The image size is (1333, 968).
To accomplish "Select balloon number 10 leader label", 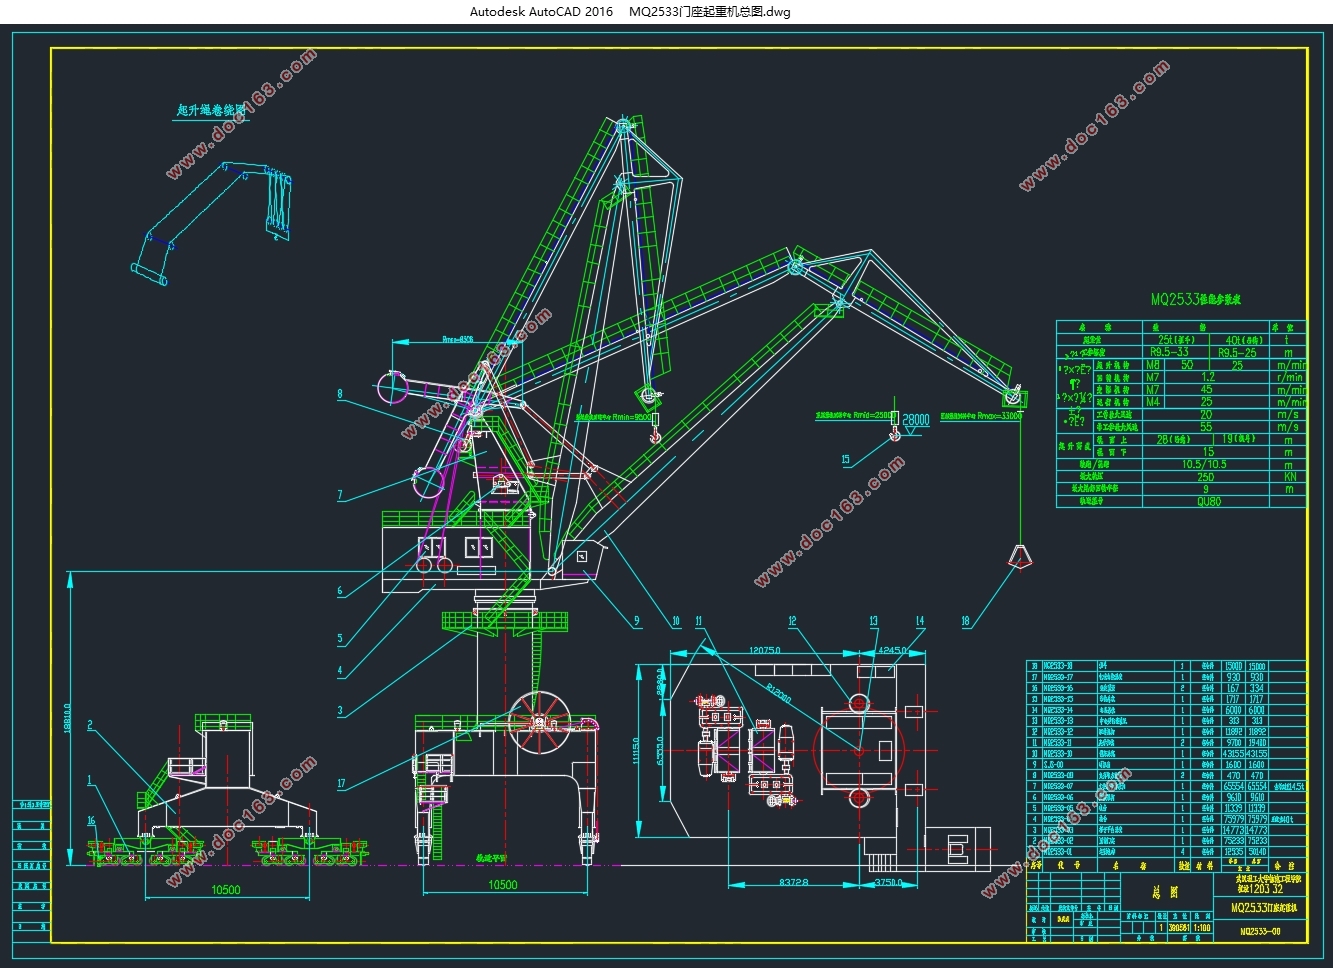I will pyautogui.click(x=676, y=621).
